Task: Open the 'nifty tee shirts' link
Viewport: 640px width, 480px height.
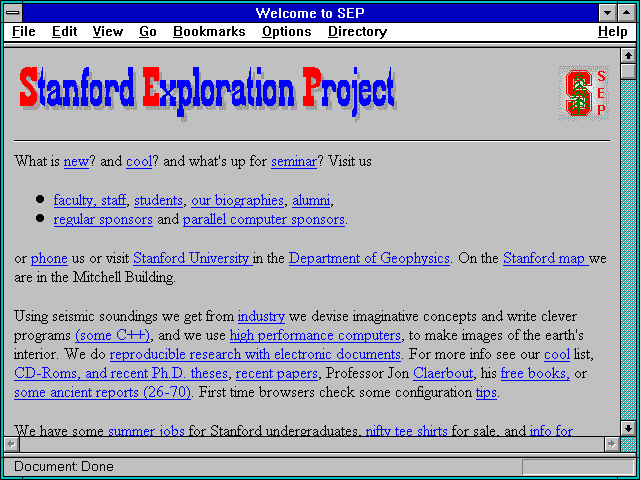Action: tap(407, 431)
